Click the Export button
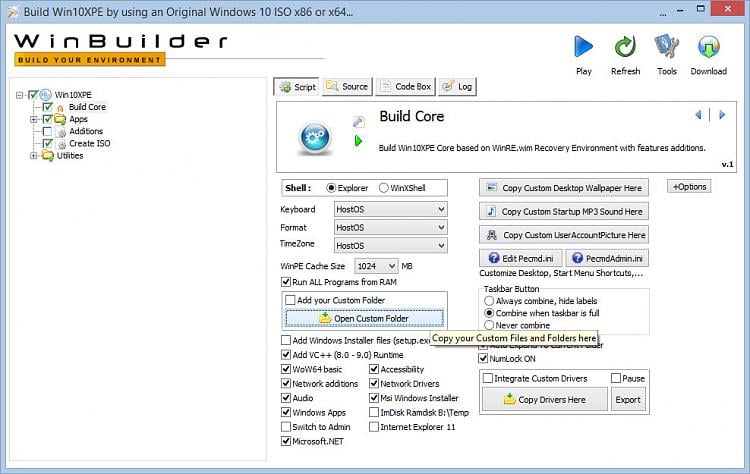Viewport: 750px width, 474px height. 628,399
